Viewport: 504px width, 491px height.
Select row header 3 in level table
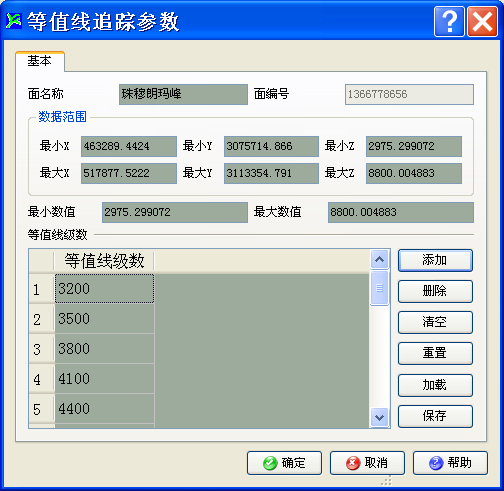pos(41,349)
